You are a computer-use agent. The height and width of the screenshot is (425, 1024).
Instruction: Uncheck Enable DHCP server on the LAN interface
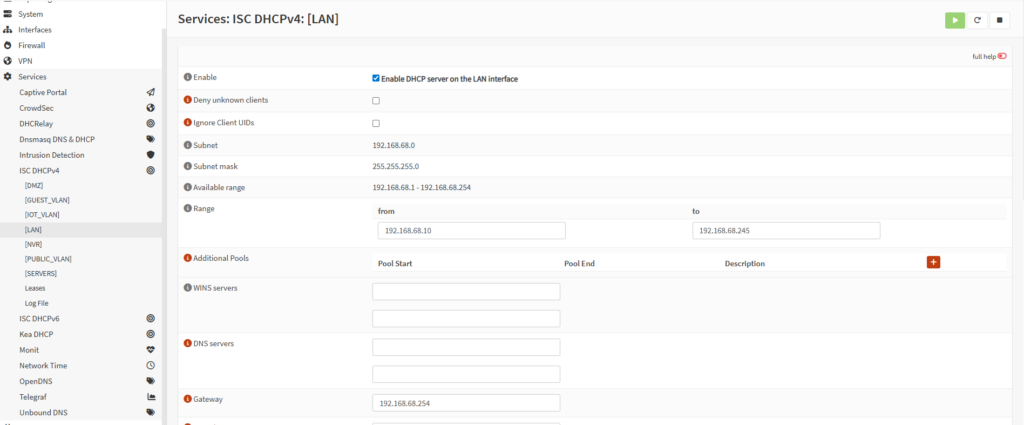376,78
